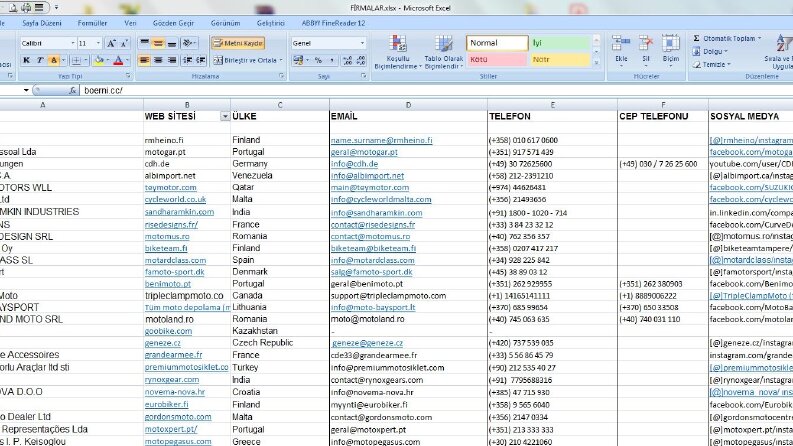Open the WEB SİTESİ filter dropdown
Viewport: 793px width, 446px height.
point(225,117)
